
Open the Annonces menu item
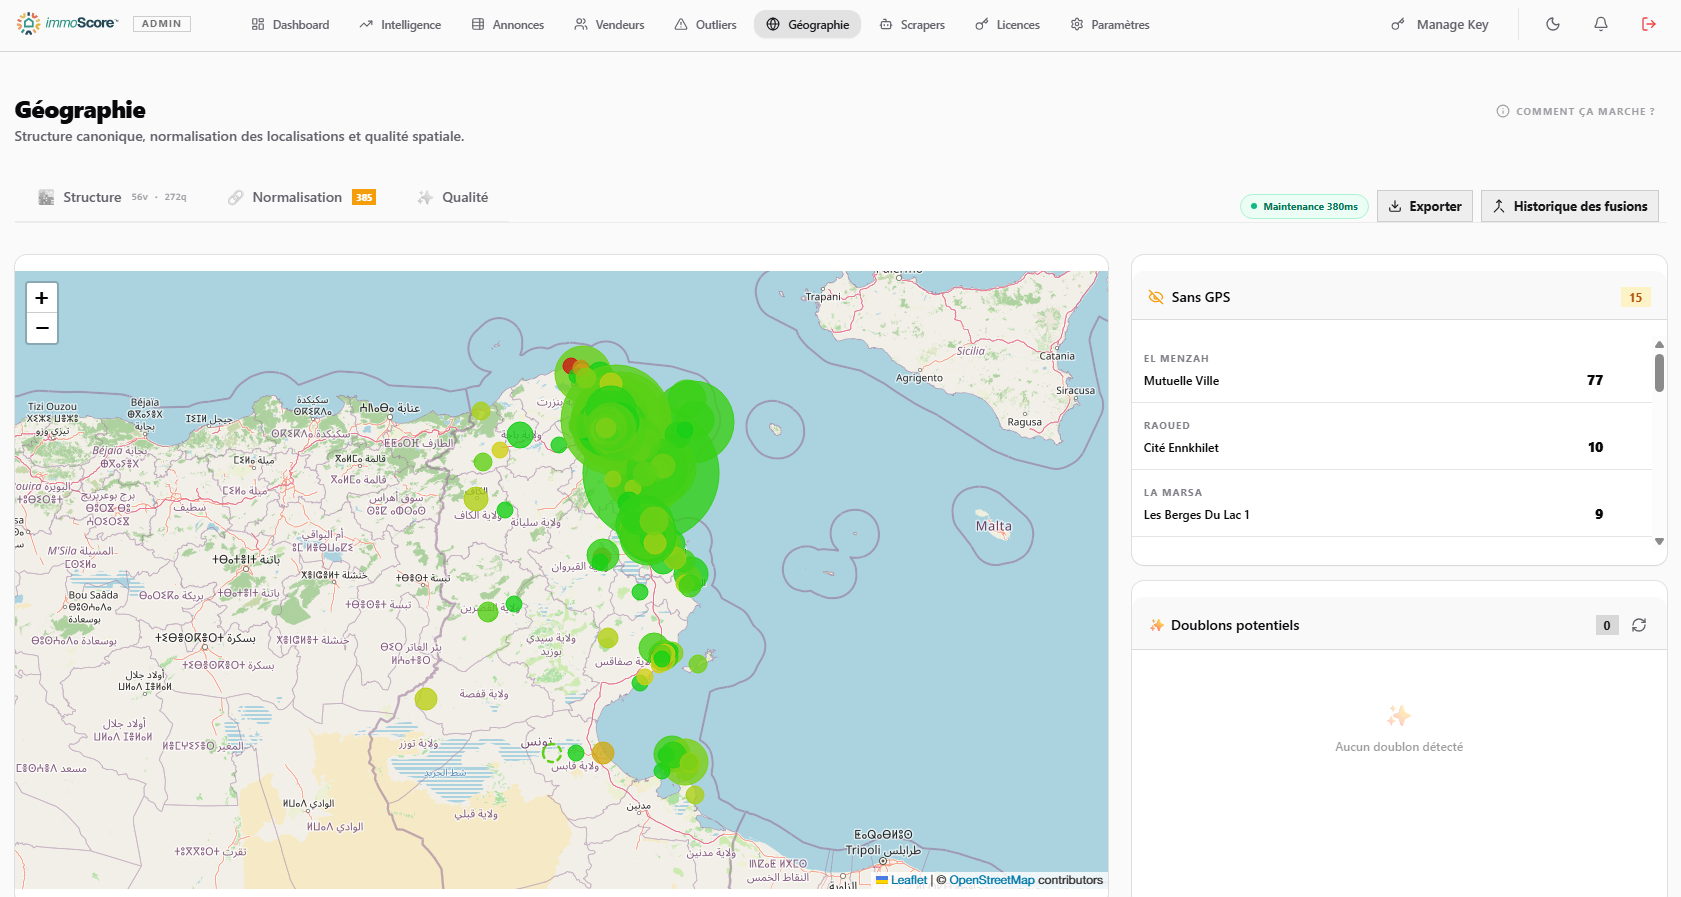pyautogui.click(x=508, y=24)
